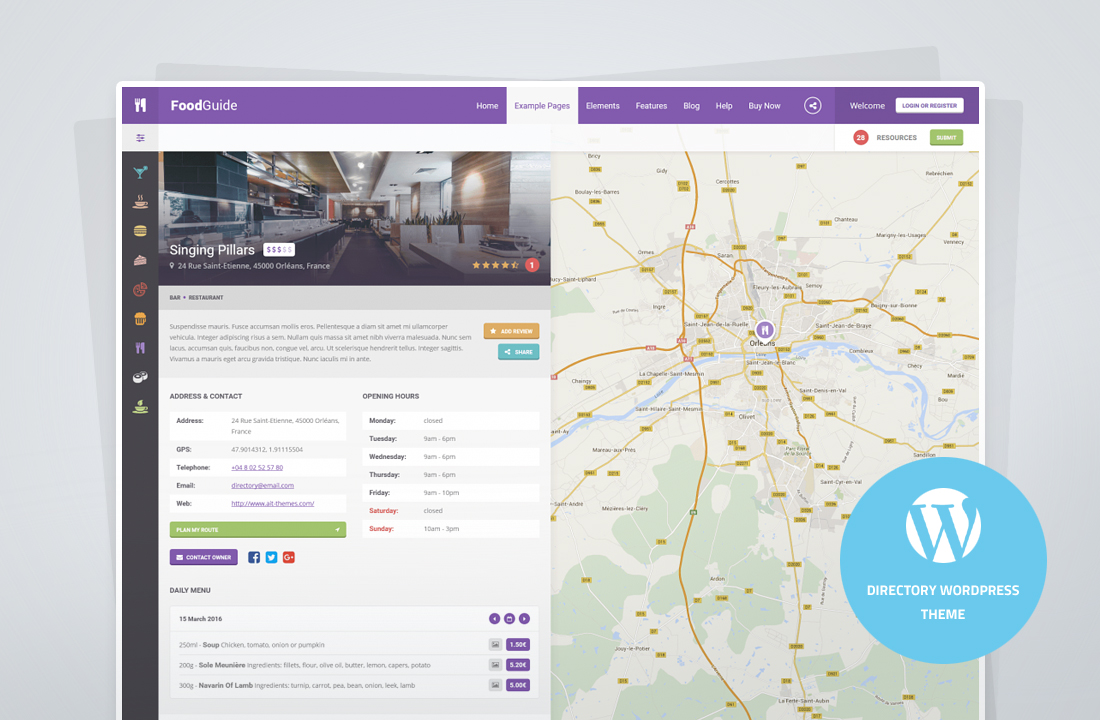Image resolution: width=1100 pixels, height=720 pixels.
Task: Click the FoodGuide fork-and-knife logo icon
Action: (140, 105)
